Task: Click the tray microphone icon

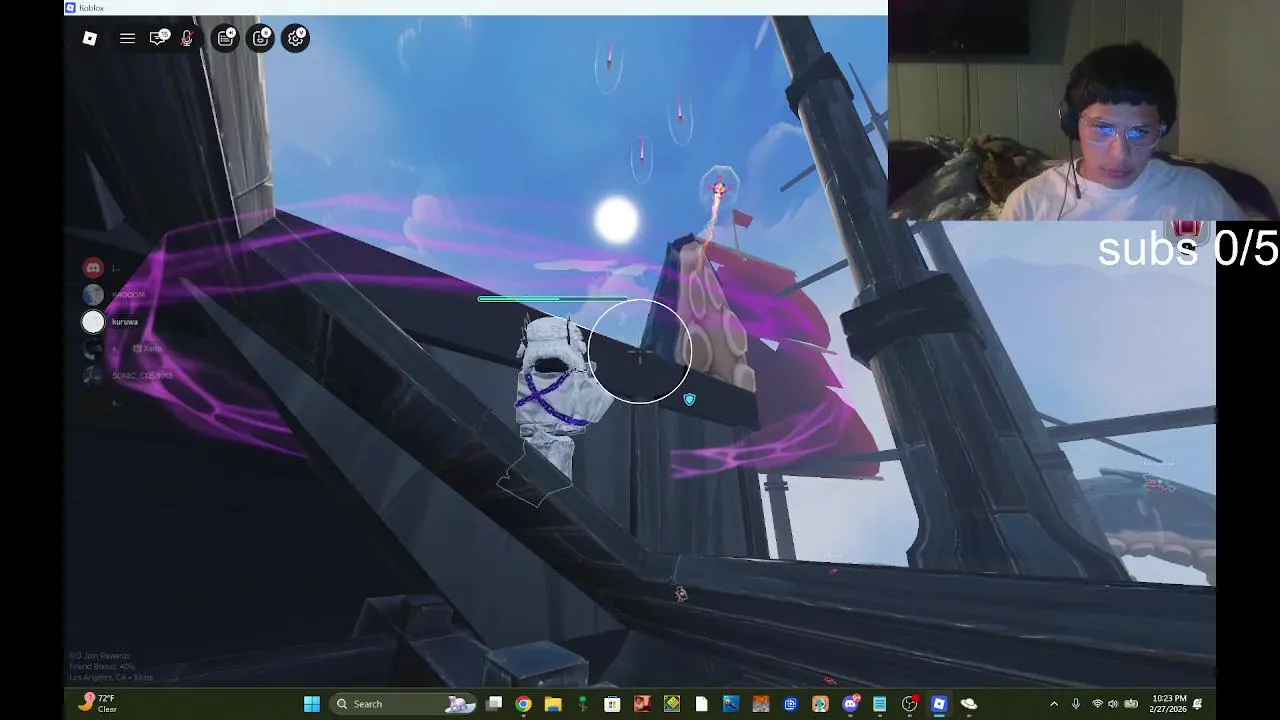Action: (x=1076, y=704)
